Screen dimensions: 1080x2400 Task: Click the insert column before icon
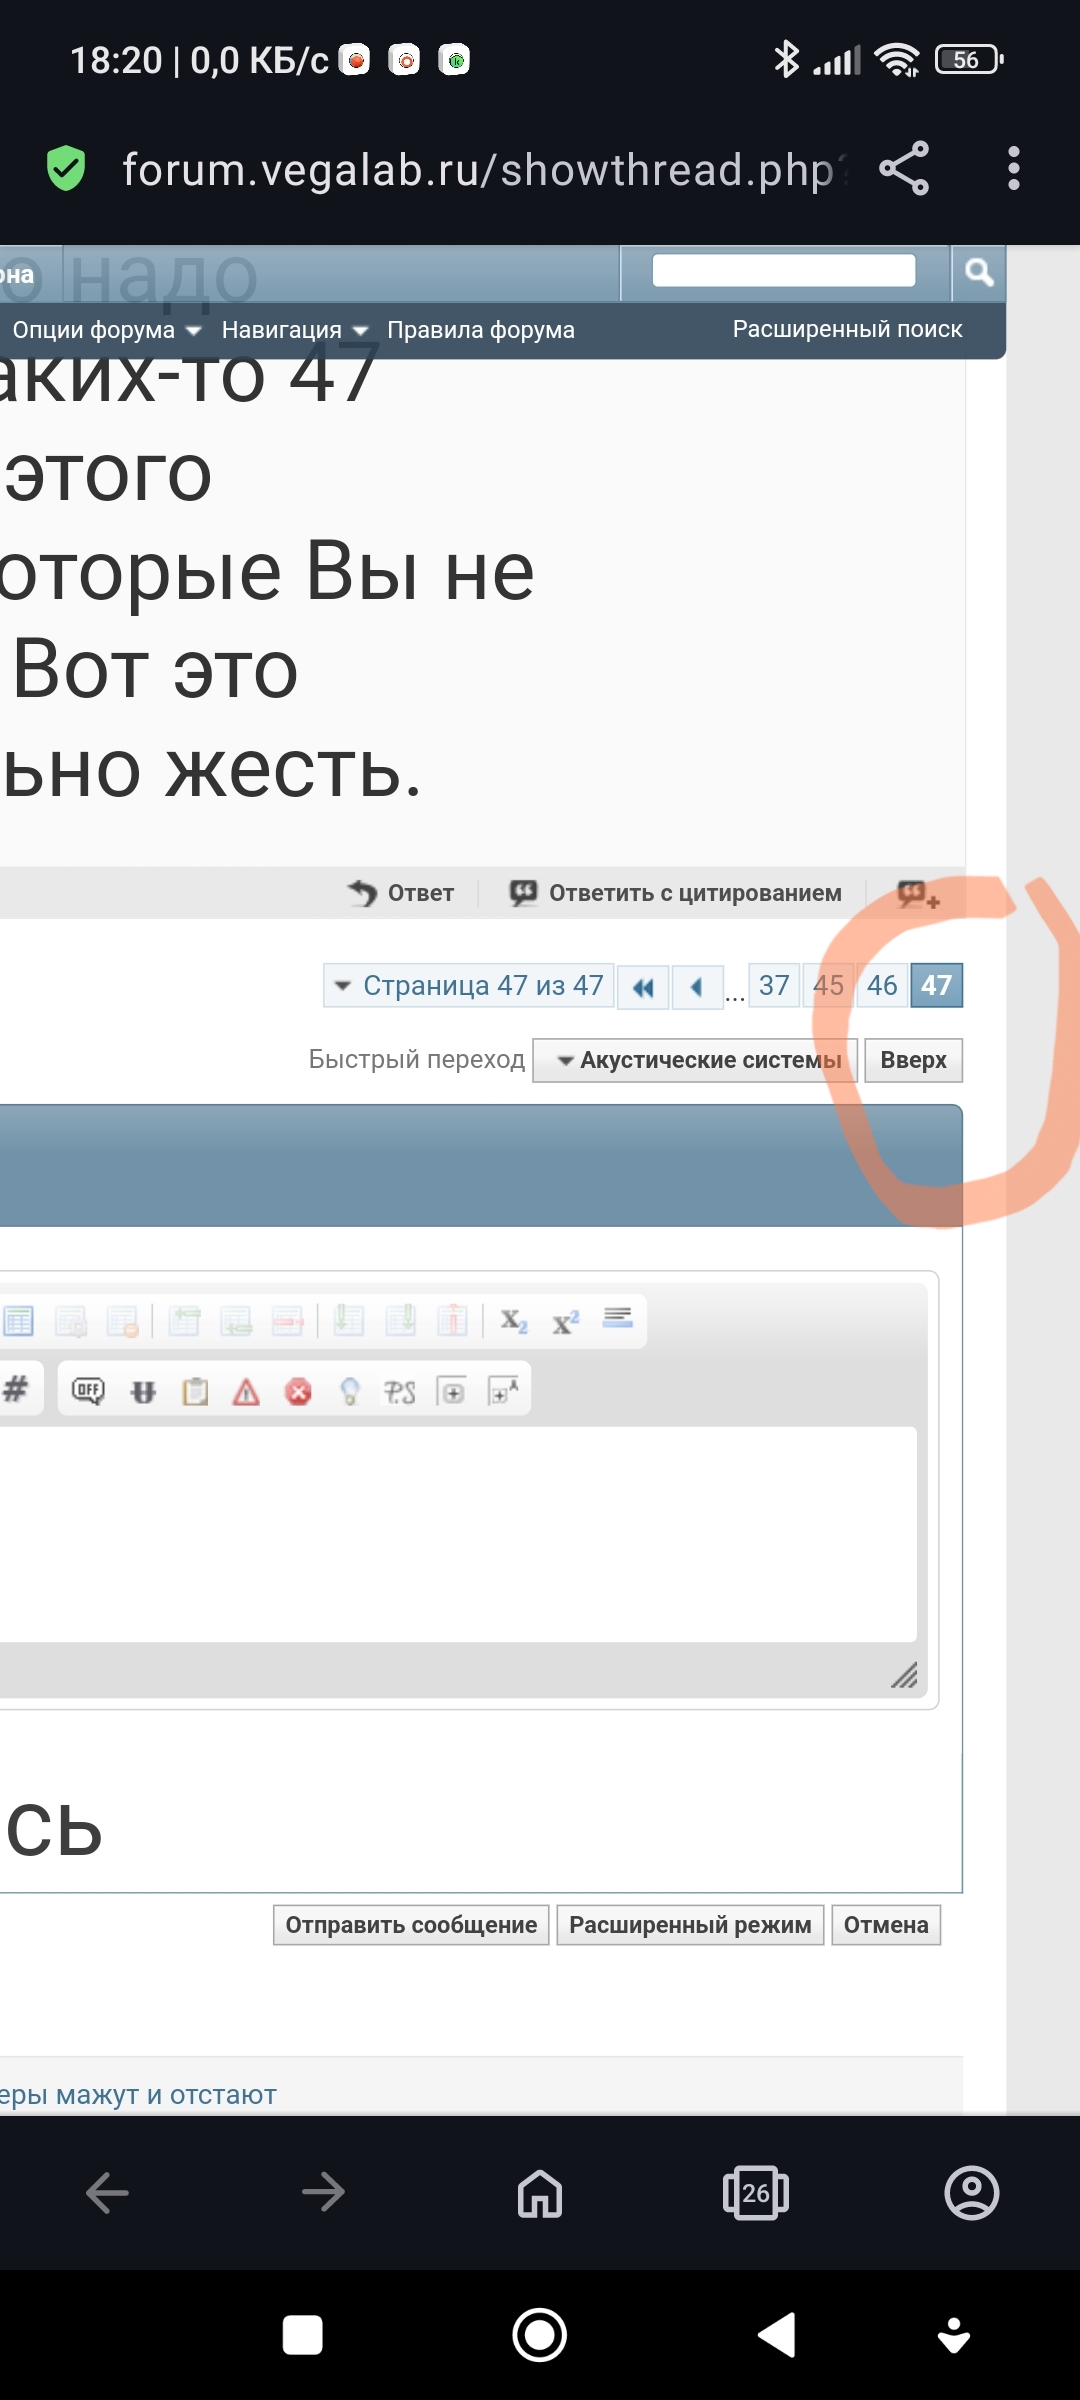click(348, 1321)
